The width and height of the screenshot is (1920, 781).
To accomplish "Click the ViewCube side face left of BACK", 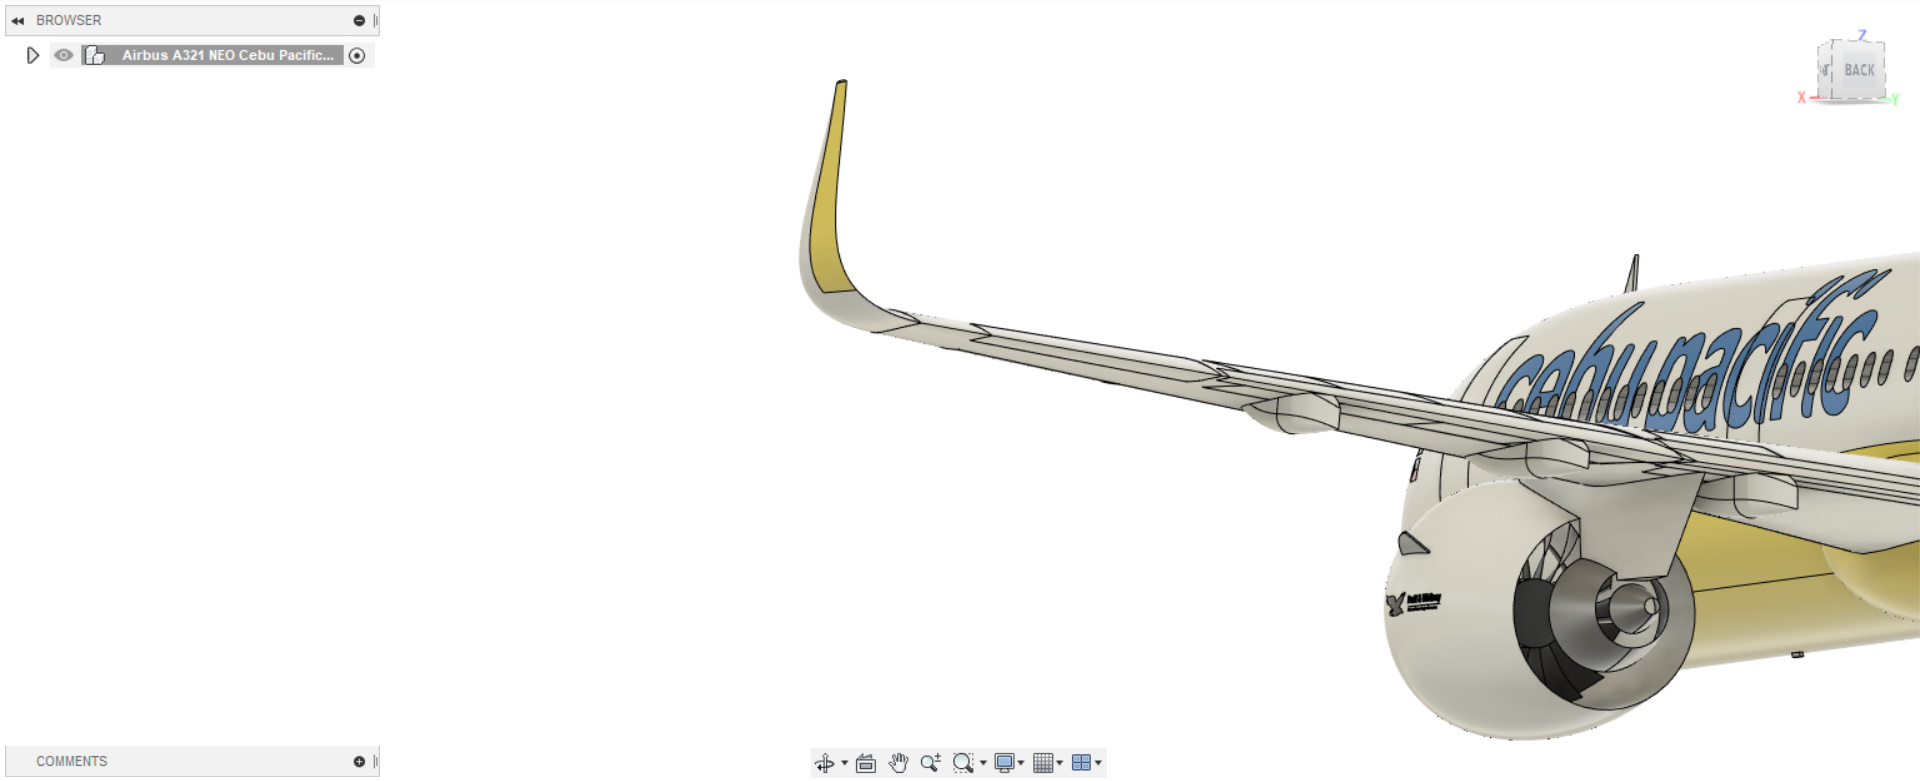I will [1825, 70].
